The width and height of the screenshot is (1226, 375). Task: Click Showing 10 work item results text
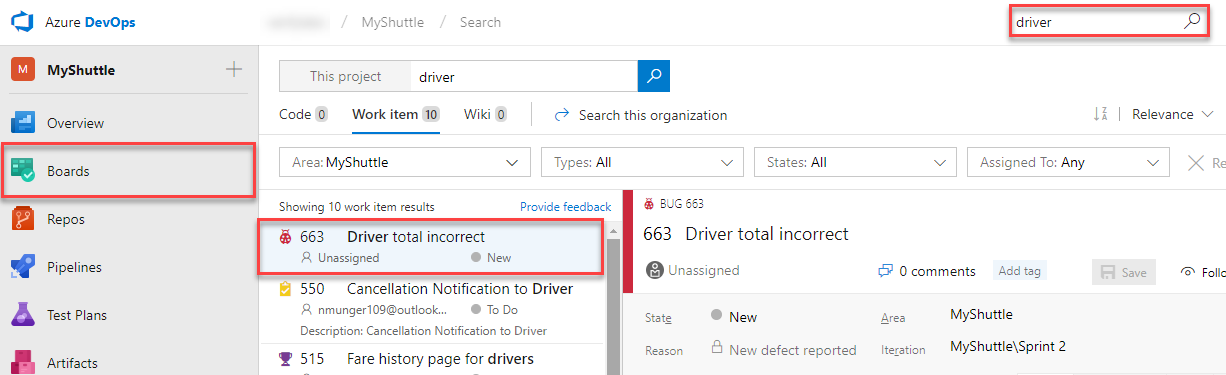click(x=357, y=207)
